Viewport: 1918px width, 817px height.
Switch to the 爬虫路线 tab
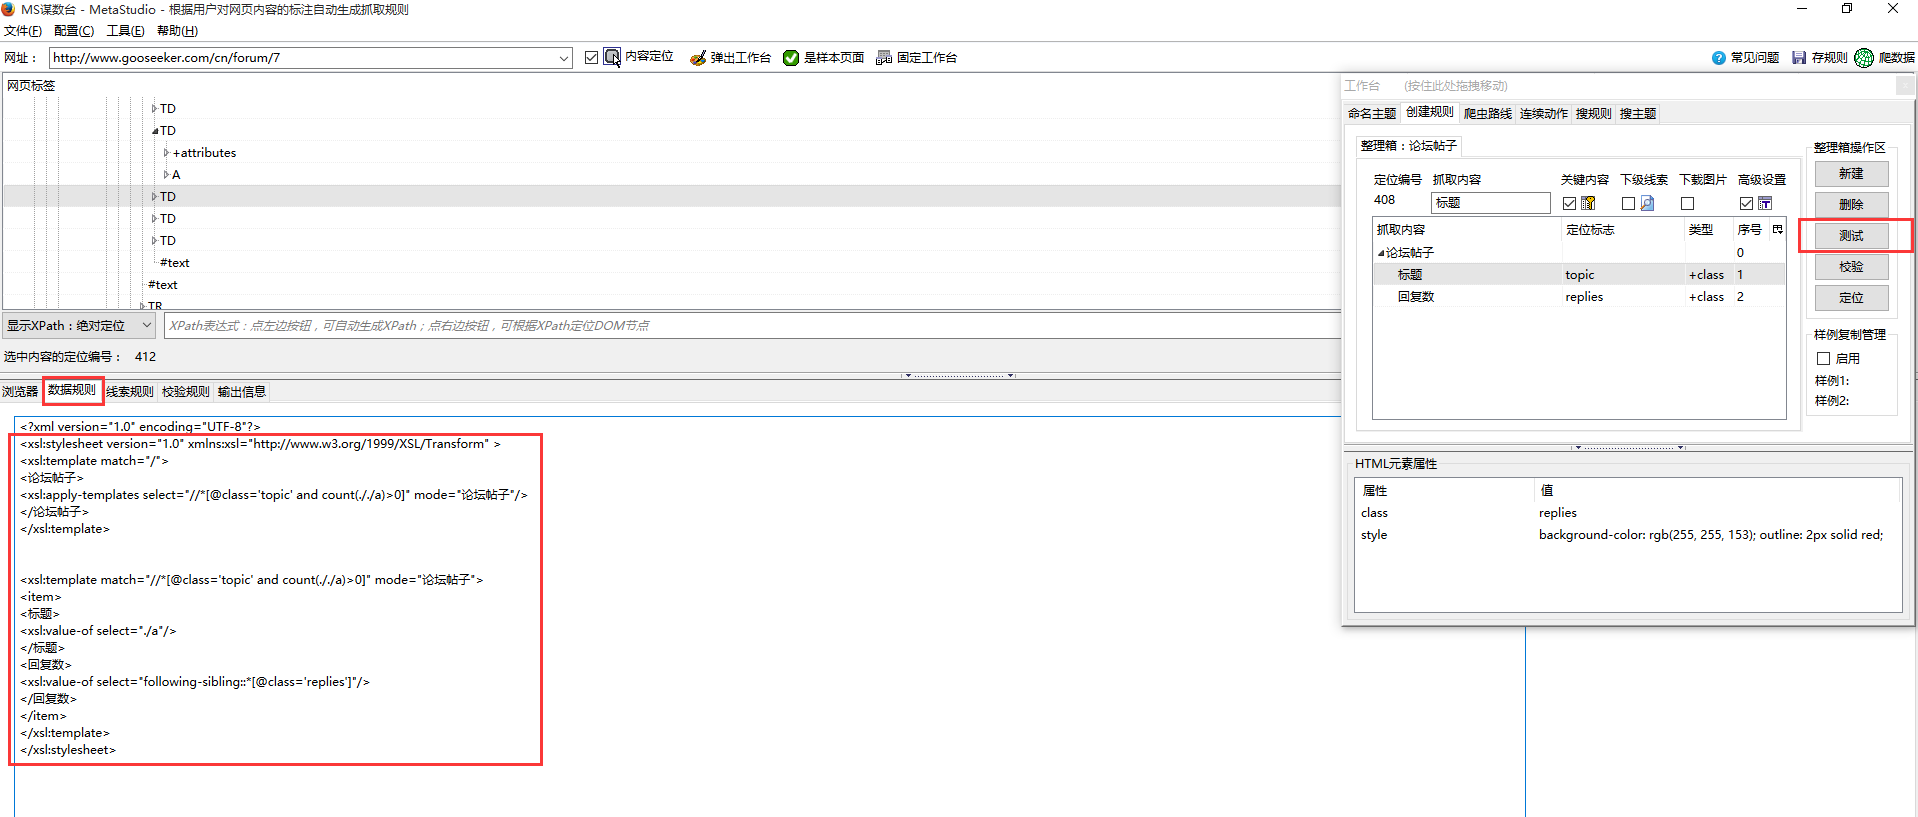coord(1488,113)
